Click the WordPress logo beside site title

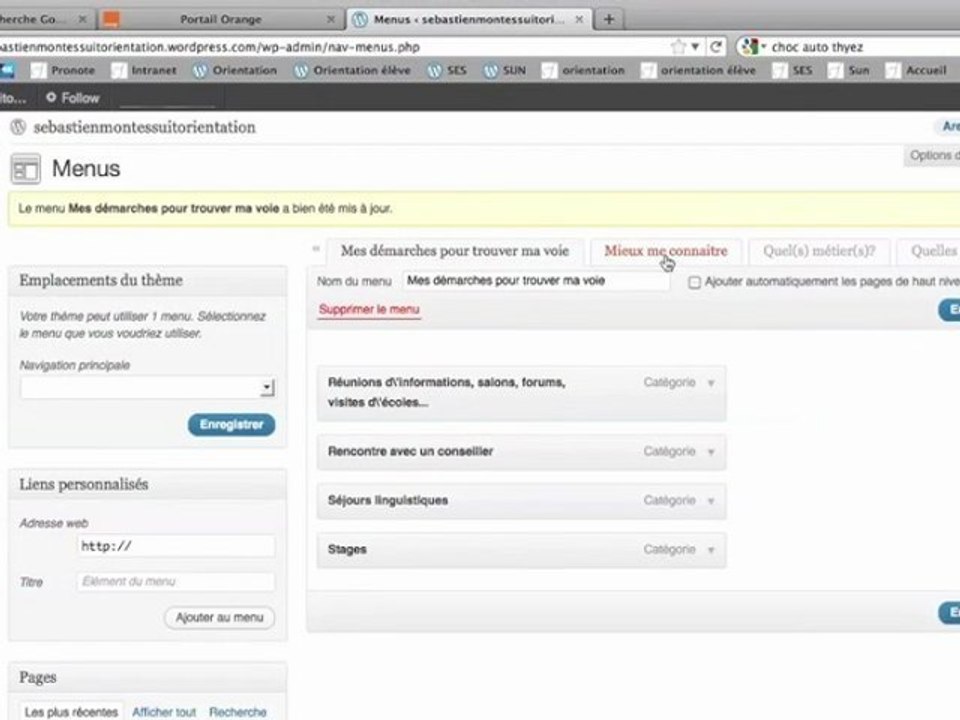click(x=18, y=127)
